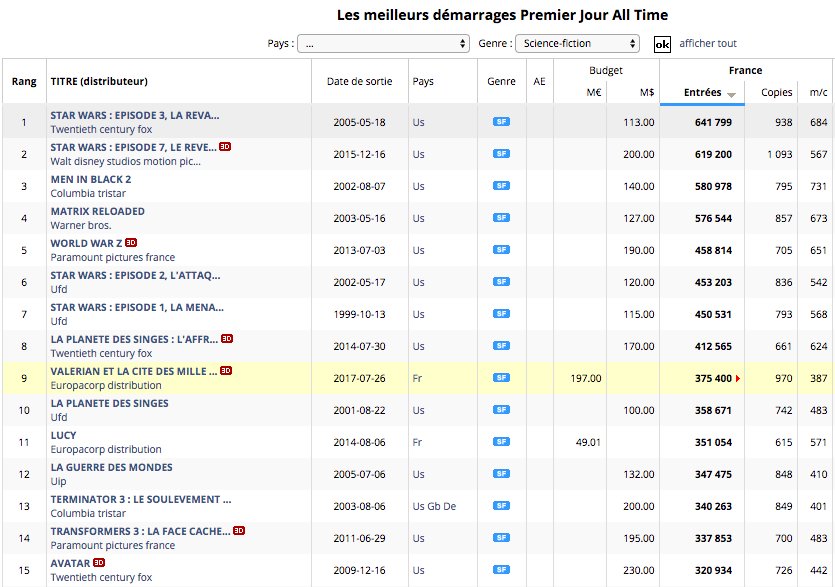Open VALERIAN ET LA CITE DES MILLE ... link

click(x=134, y=371)
